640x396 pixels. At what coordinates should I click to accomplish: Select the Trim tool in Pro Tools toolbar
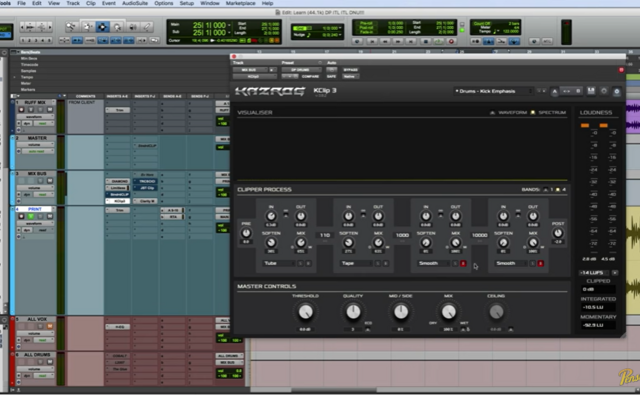pyautogui.click(x=87, y=27)
